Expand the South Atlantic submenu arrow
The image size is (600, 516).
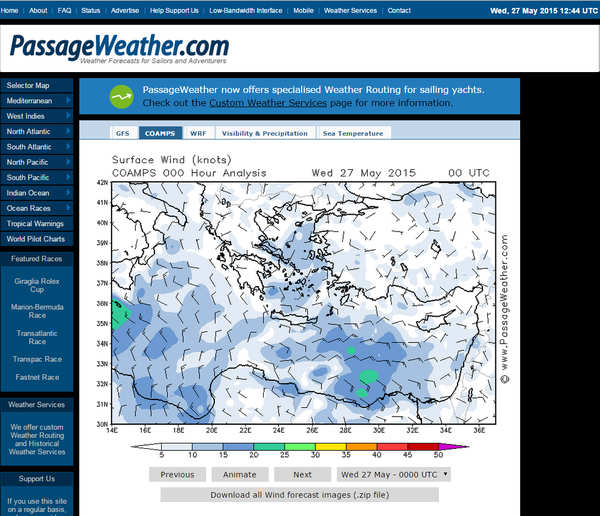[x=68, y=147]
